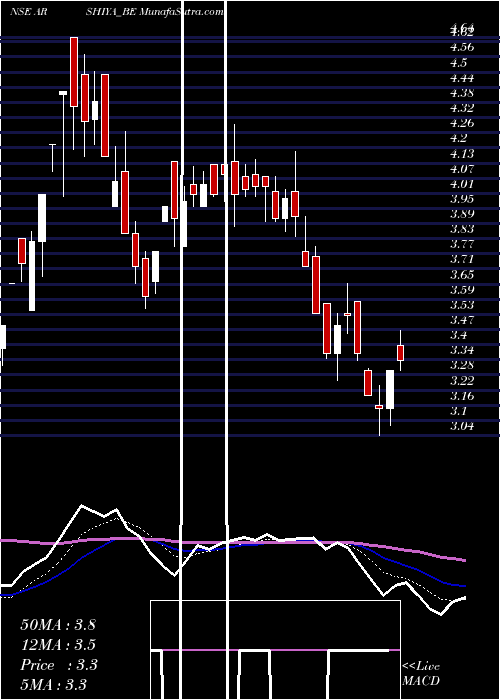500x700 pixels.
Task: Select the 3.1 price axis label
Action: coord(458,411)
